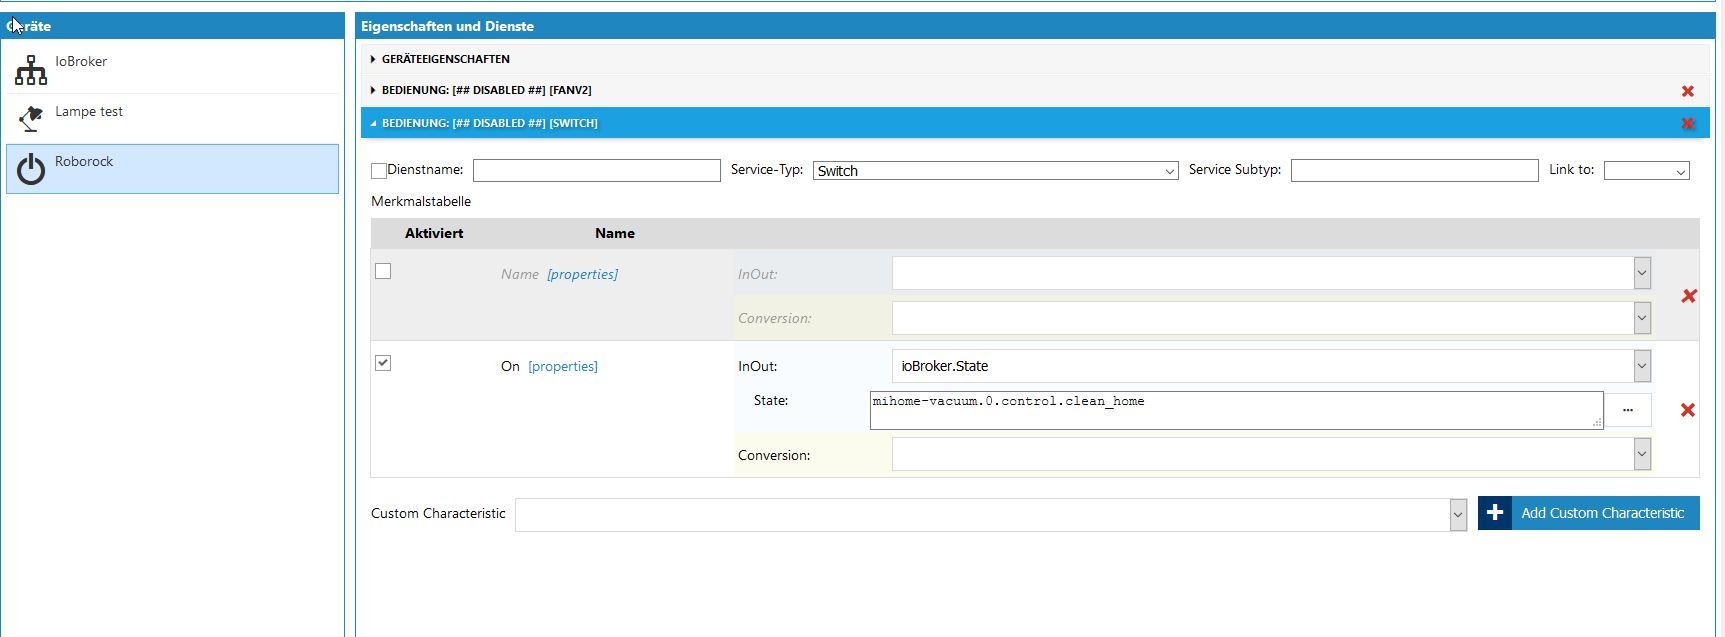Open properties link for On characteristic
1725x637 pixels.
563,366
